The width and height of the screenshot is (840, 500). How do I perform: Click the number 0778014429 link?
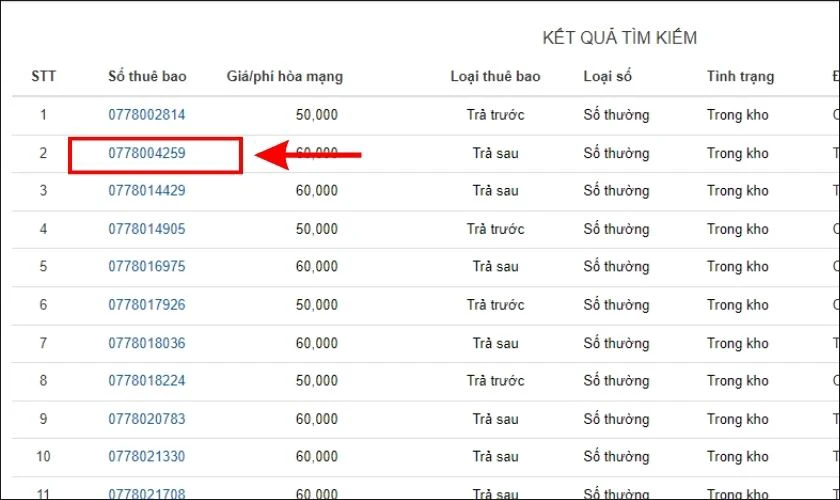[x=147, y=190]
